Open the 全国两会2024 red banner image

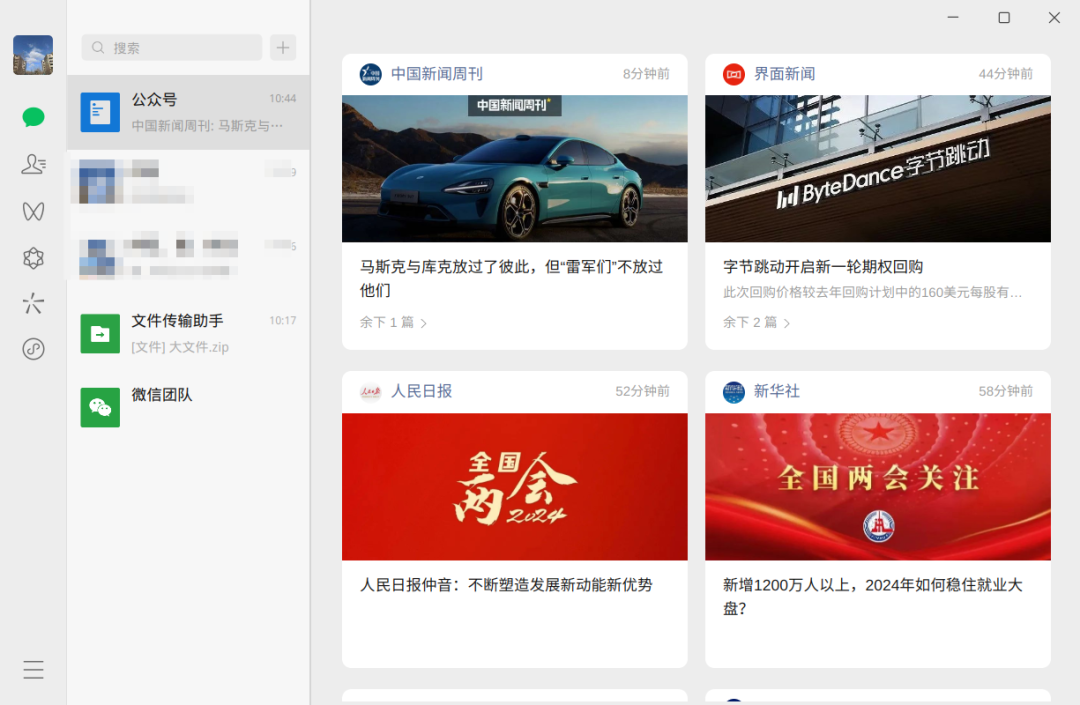click(515, 487)
